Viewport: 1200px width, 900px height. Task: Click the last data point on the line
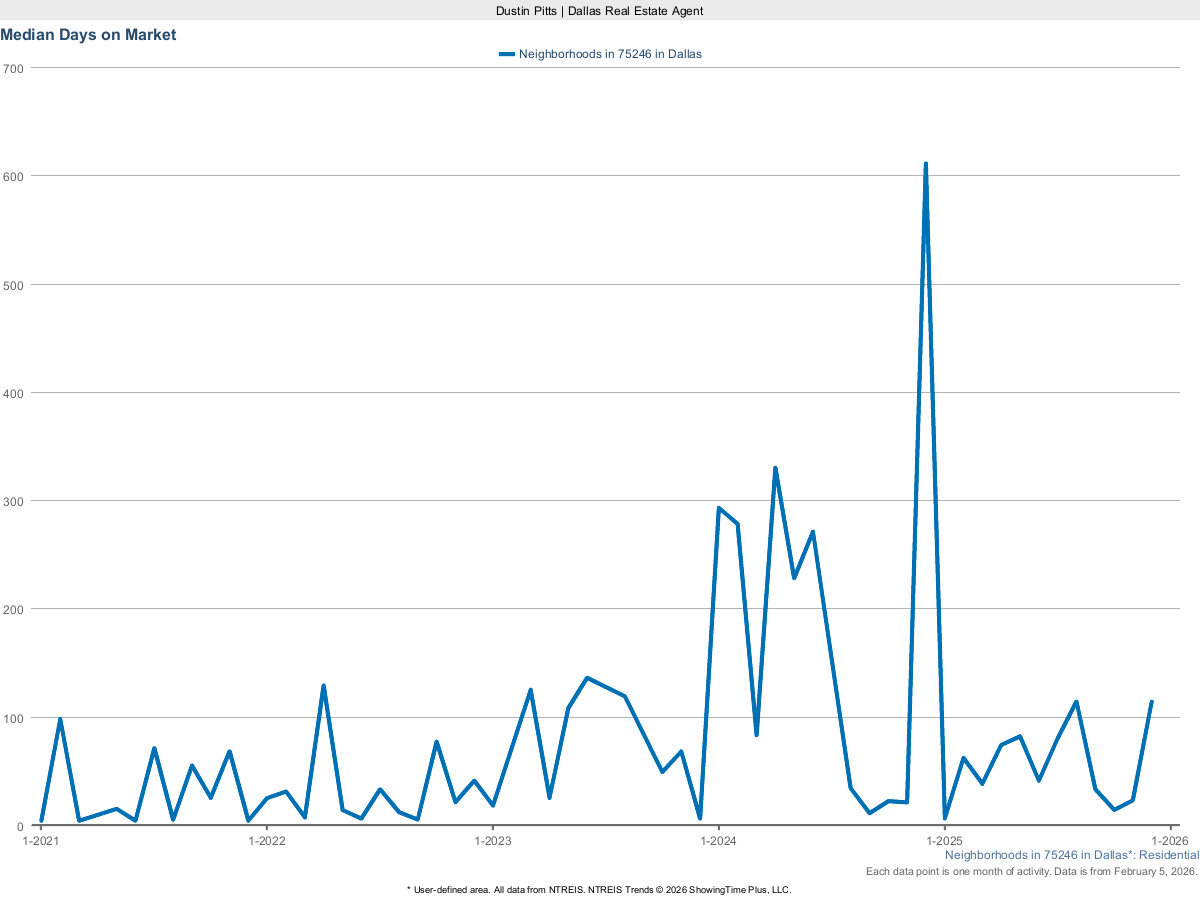click(x=1151, y=702)
